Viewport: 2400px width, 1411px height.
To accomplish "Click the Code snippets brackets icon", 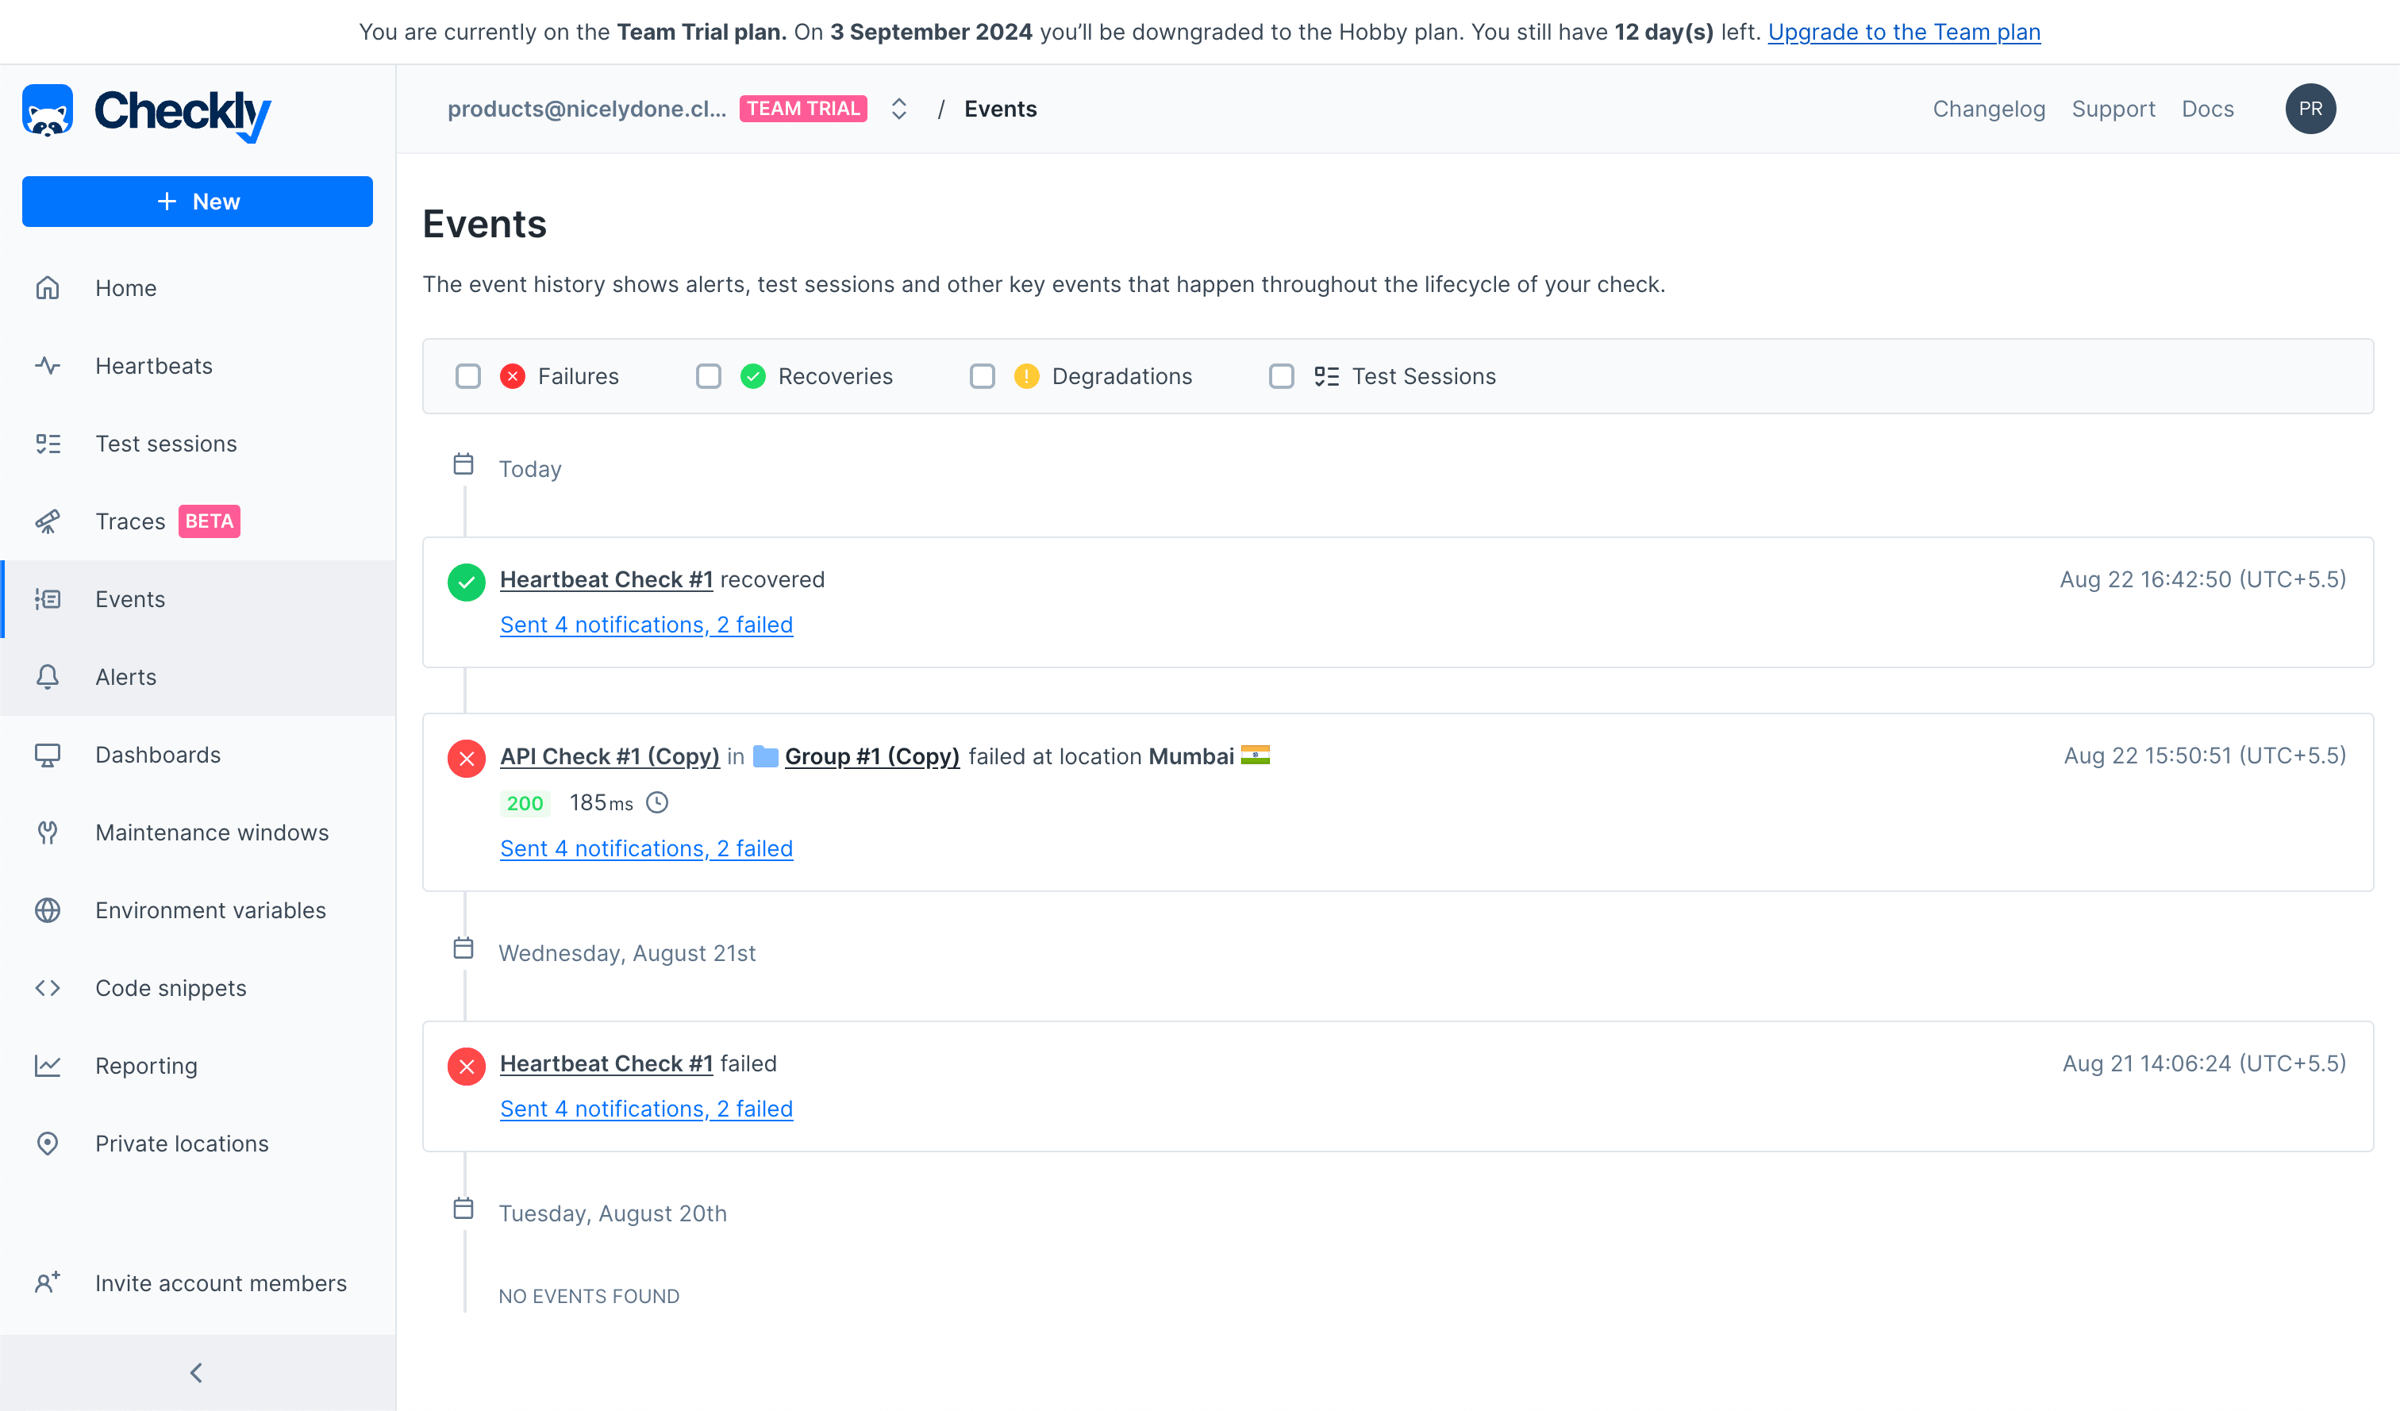I will (47, 988).
